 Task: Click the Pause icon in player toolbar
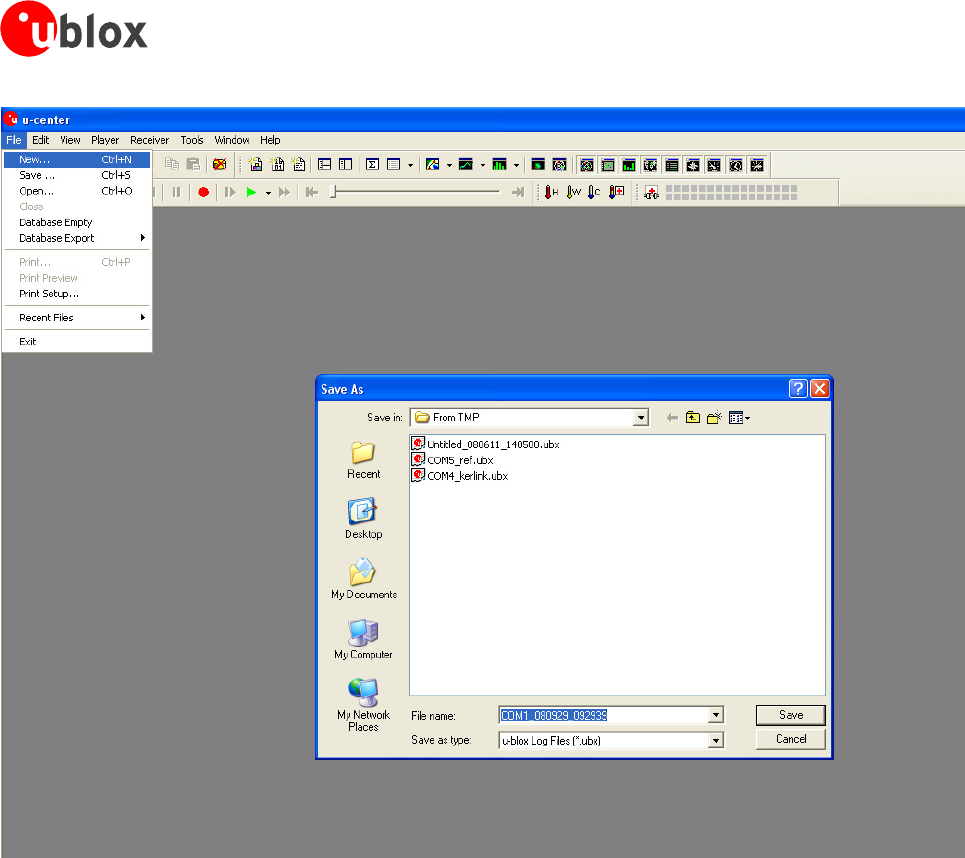177,193
